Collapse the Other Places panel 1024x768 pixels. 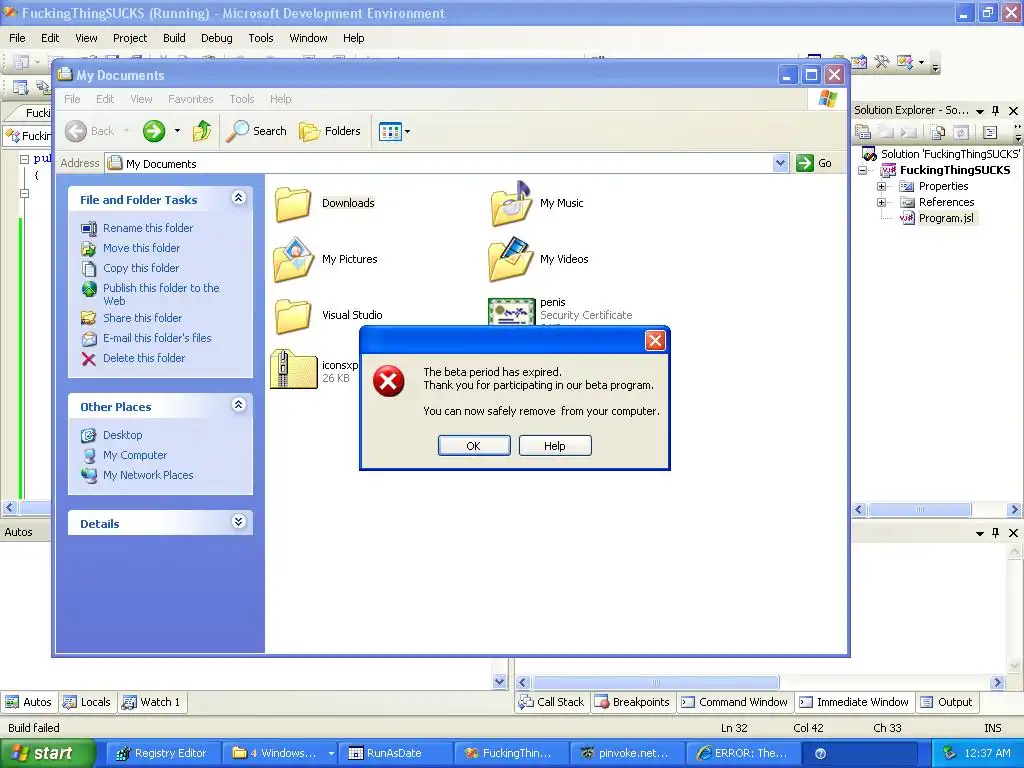tap(238, 405)
